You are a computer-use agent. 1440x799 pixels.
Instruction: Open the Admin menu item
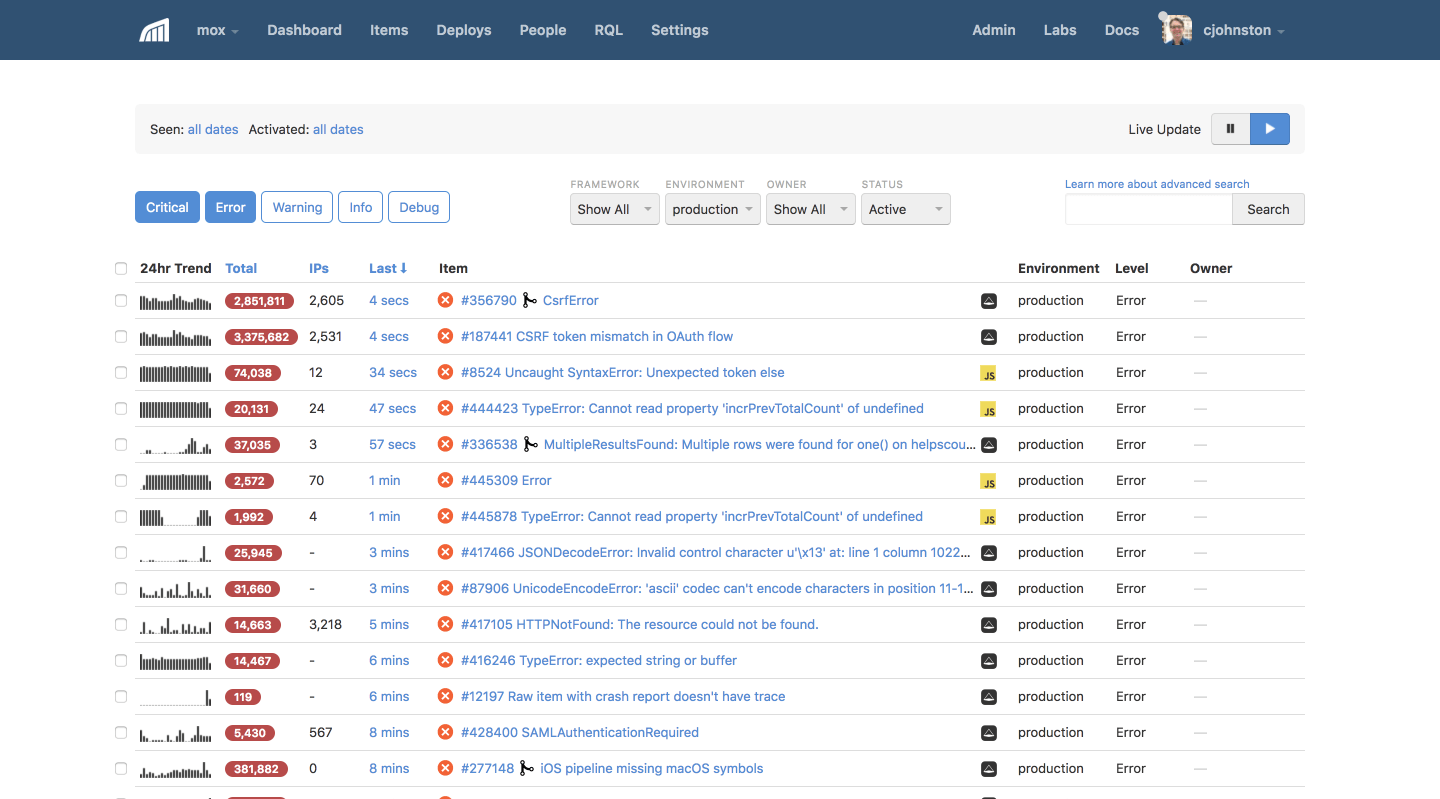coord(993,30)
